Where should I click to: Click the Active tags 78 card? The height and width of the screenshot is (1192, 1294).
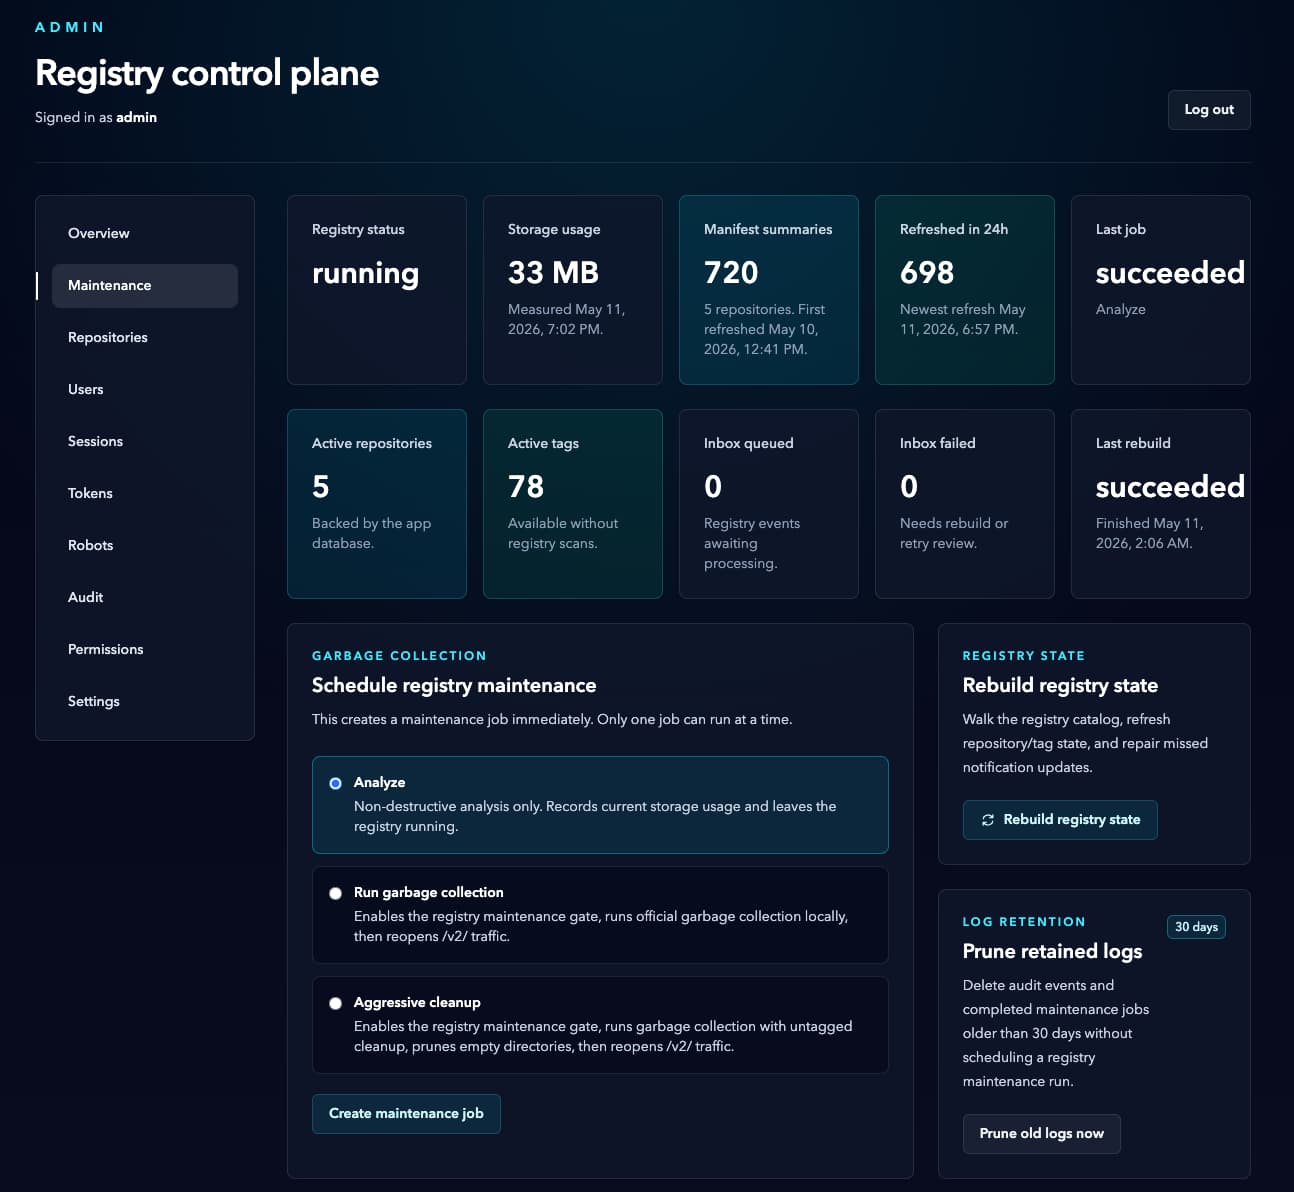pos(573,504)
